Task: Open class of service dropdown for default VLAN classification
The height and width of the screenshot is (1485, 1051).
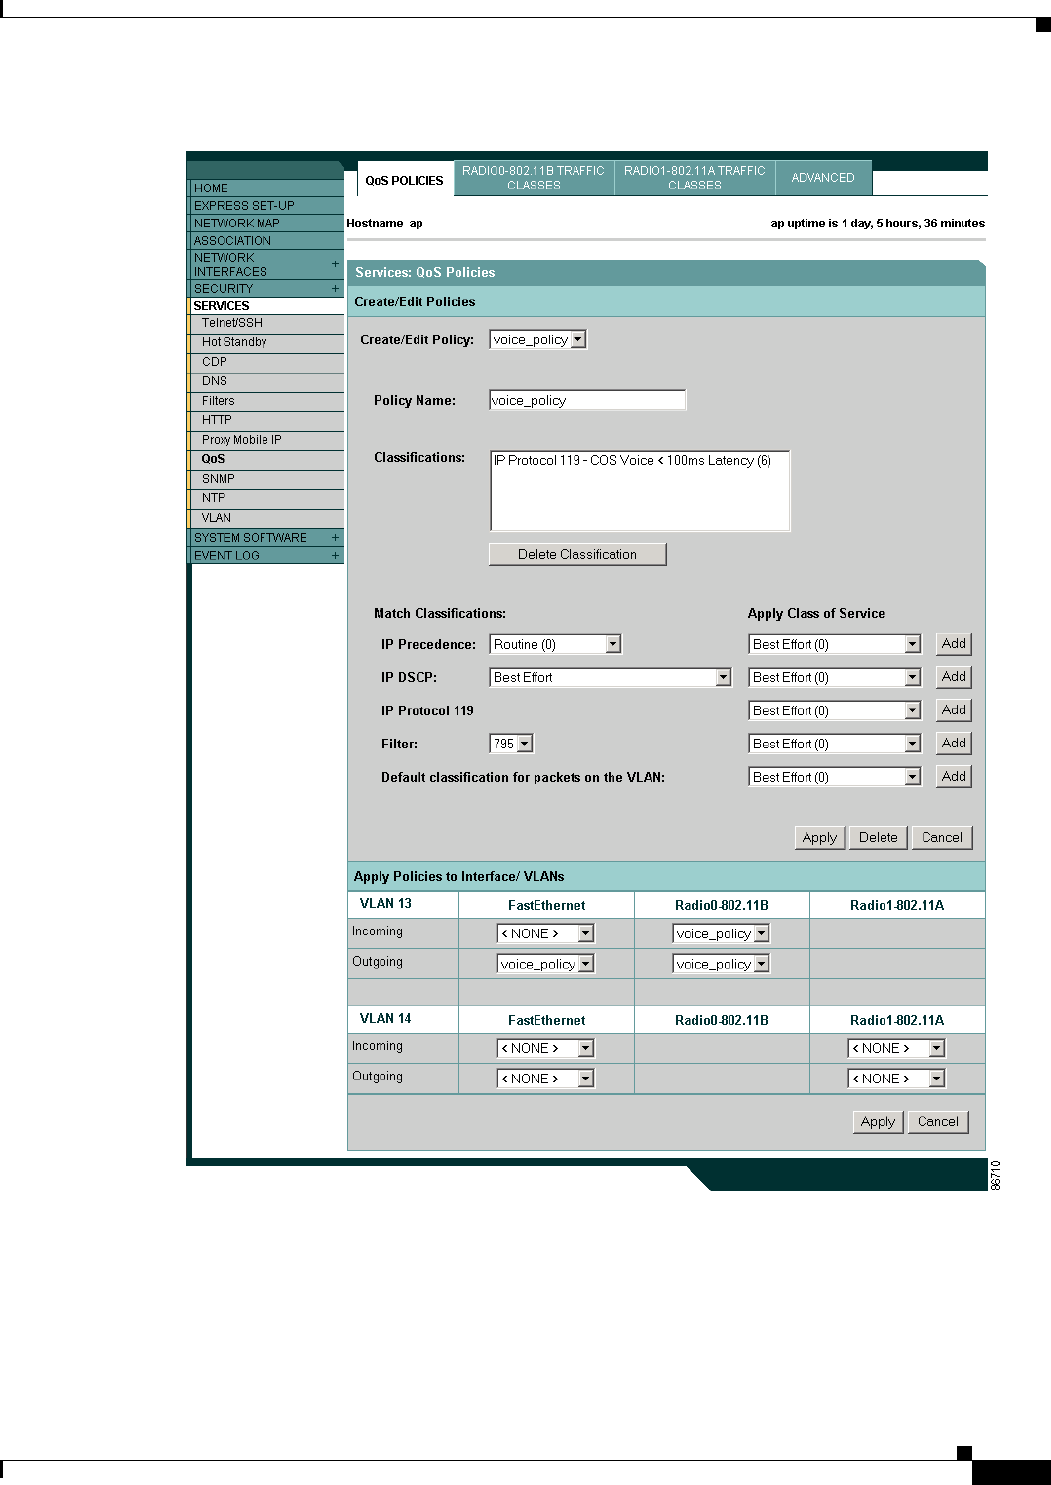Action: tap(834, 777)
